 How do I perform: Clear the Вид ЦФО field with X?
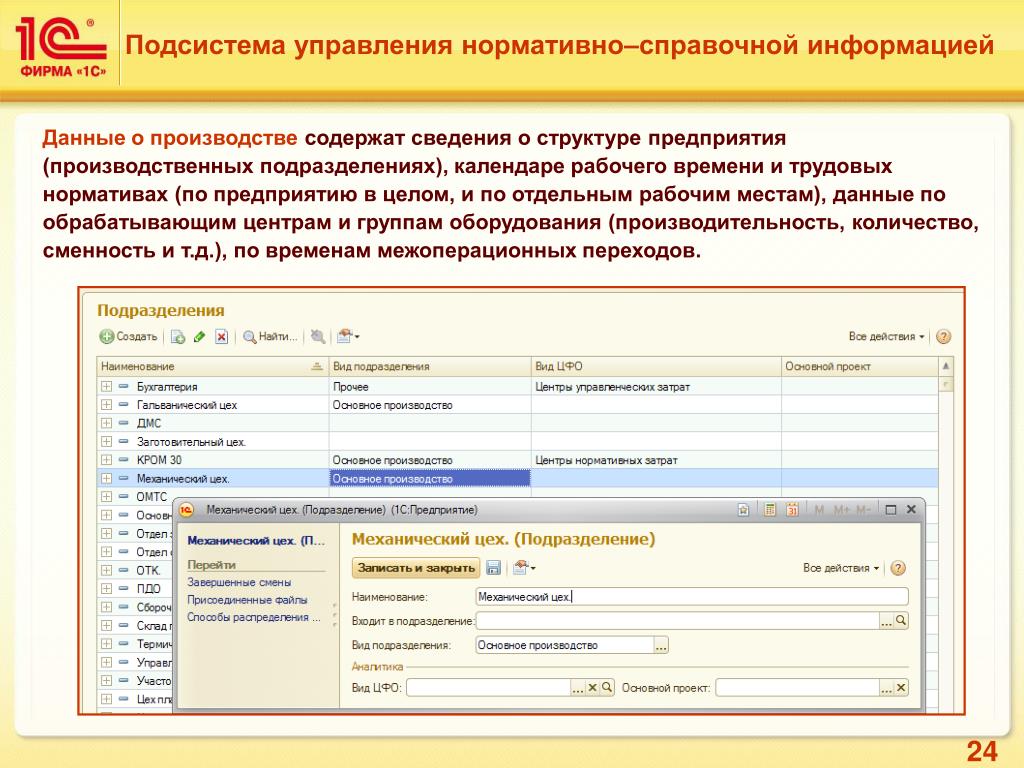(x=592, y=688)
